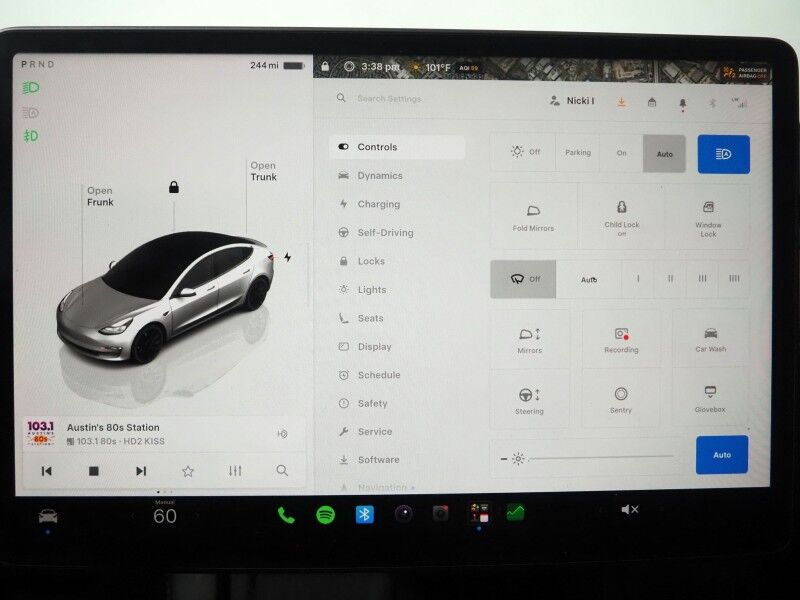This screenshot has height=600, width=800.
Task: Tap the Sentry circle icon in status bar
Action: (349, 66)
